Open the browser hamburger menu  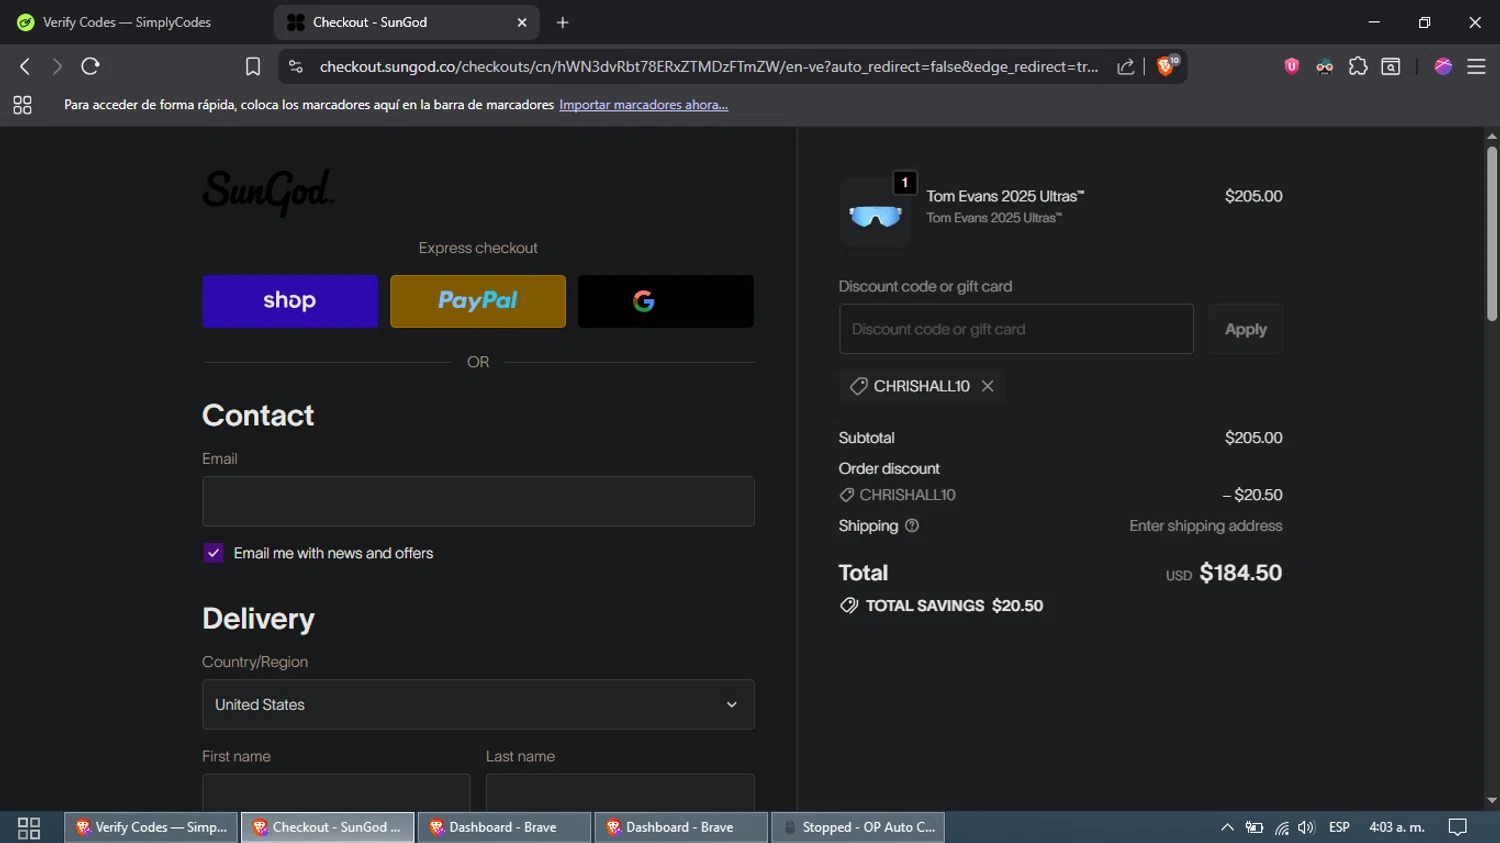[1476, 66]
